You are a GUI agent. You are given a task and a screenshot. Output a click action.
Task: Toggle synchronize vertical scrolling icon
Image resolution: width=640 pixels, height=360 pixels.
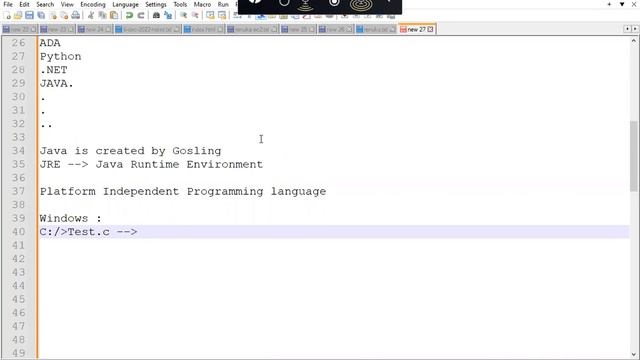[210, 16]
